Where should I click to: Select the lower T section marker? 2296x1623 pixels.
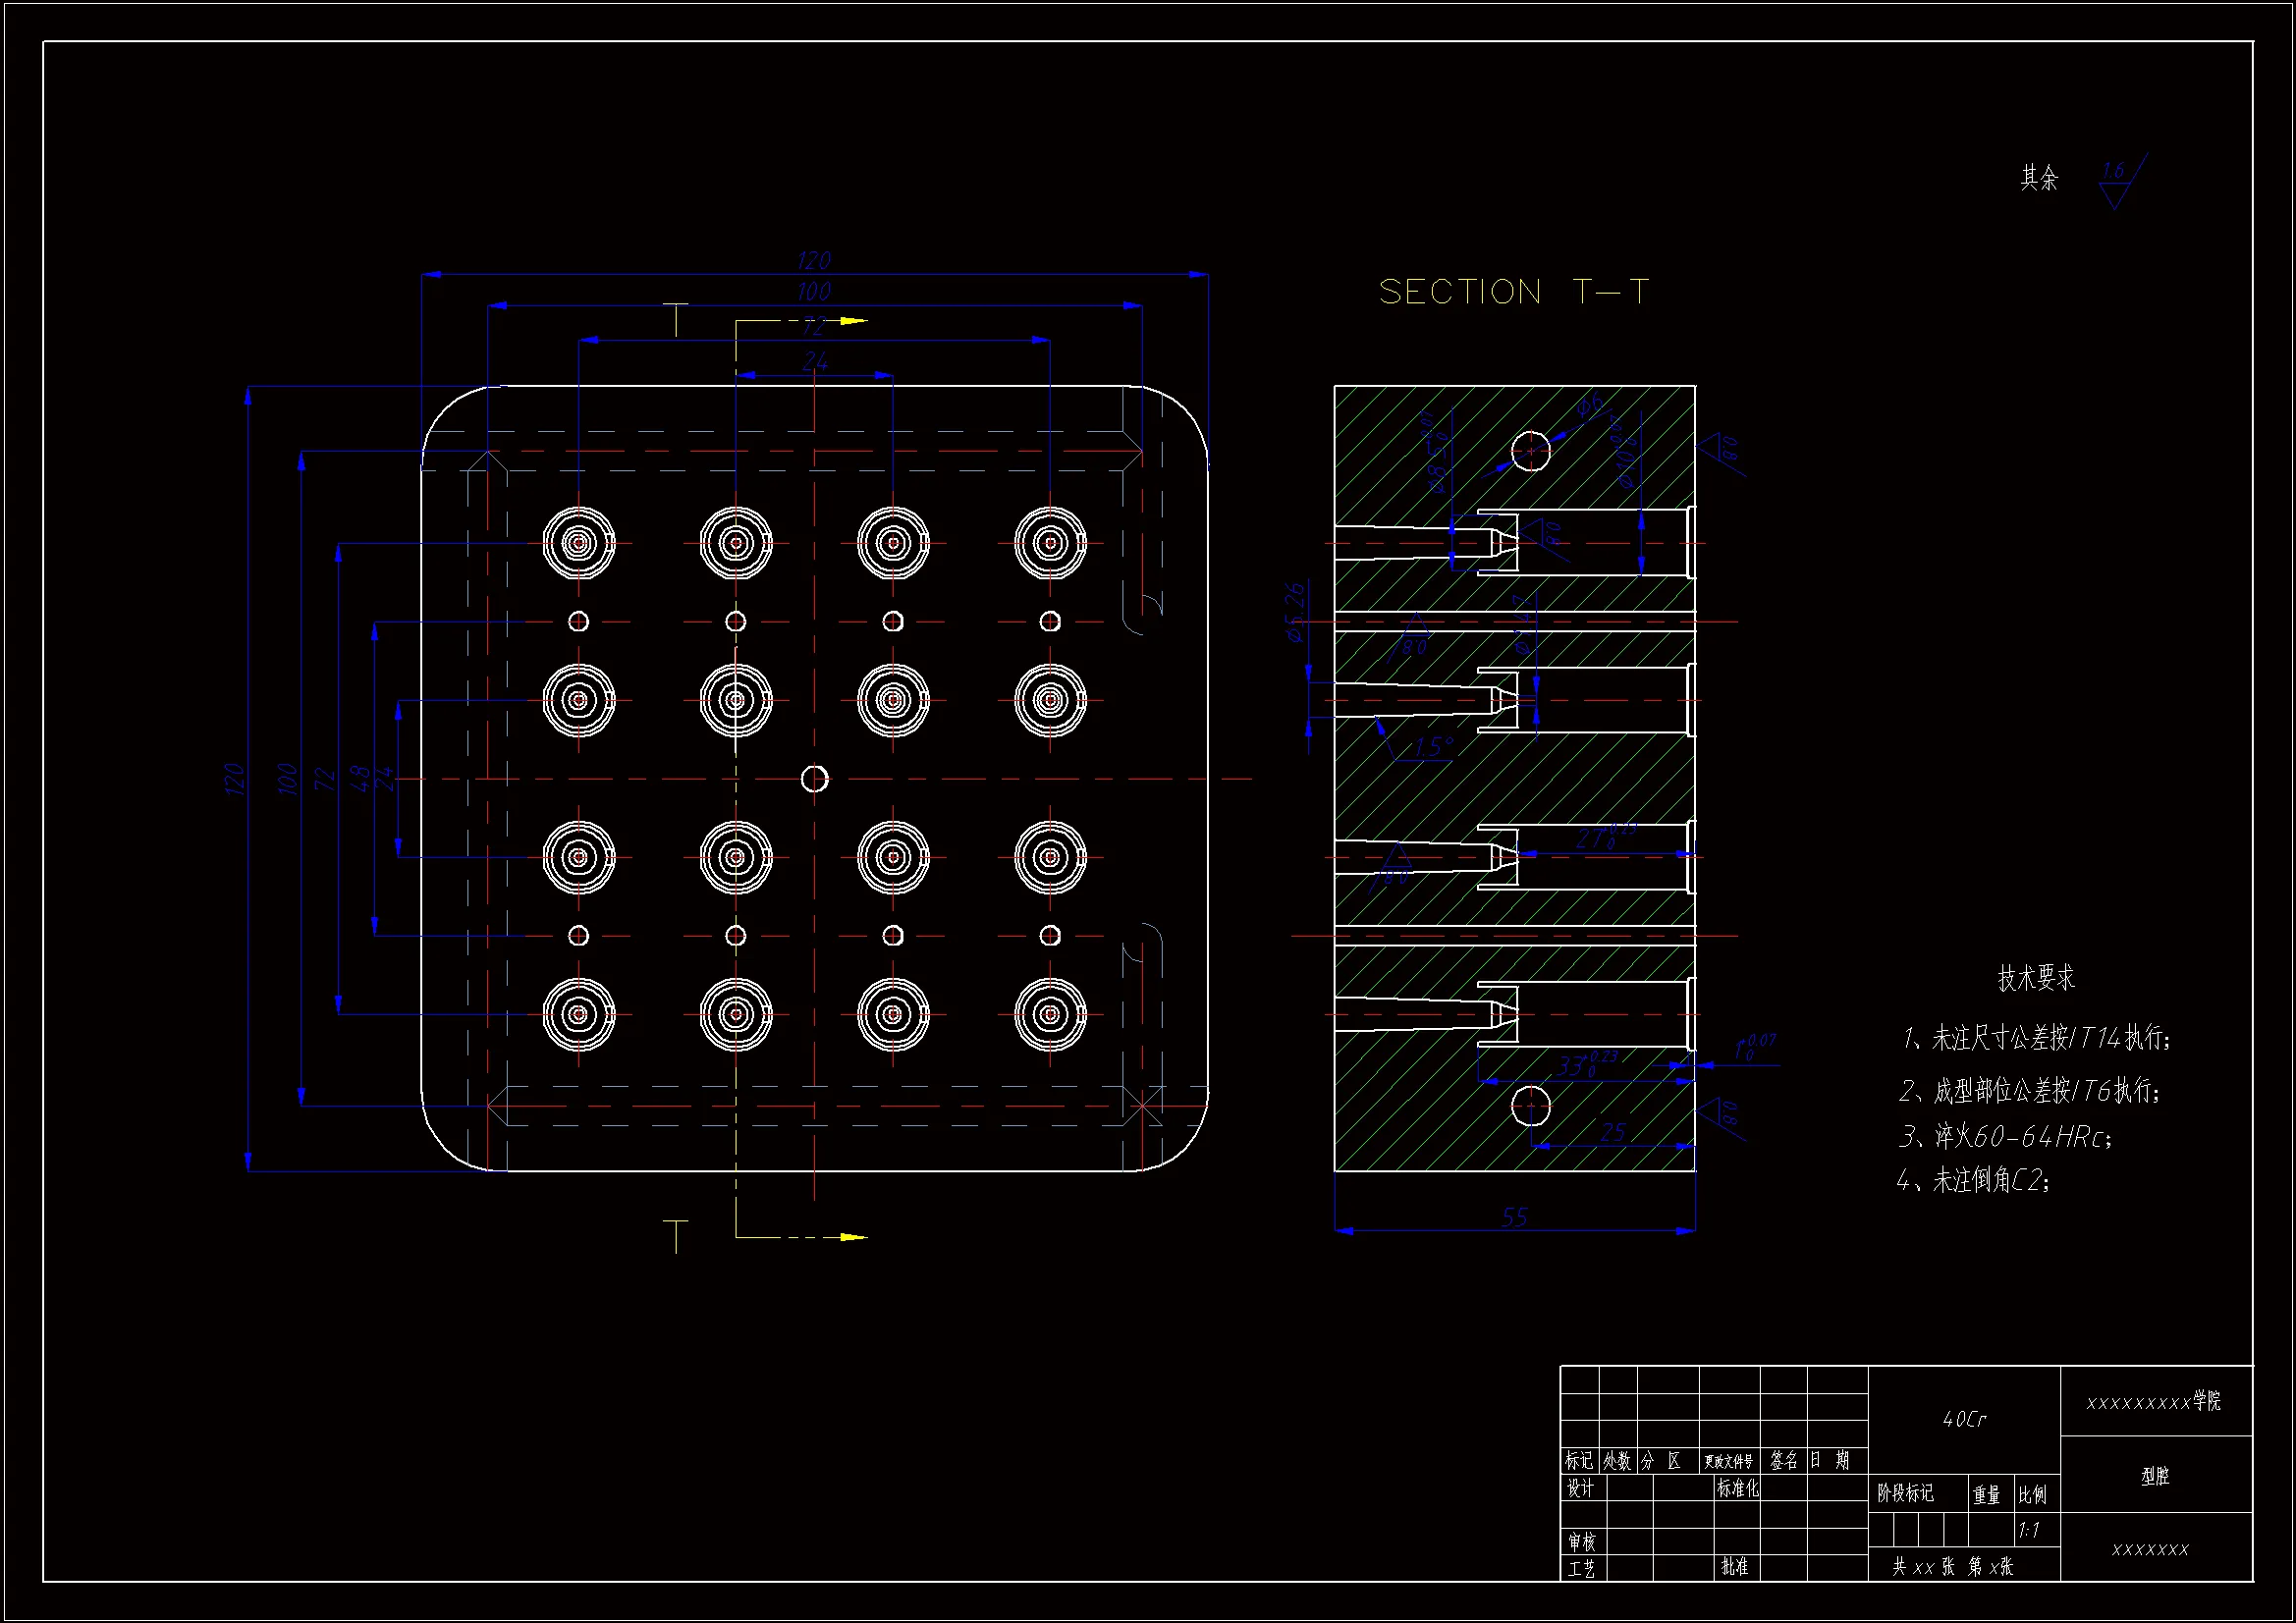click(x=676, y=1236)
